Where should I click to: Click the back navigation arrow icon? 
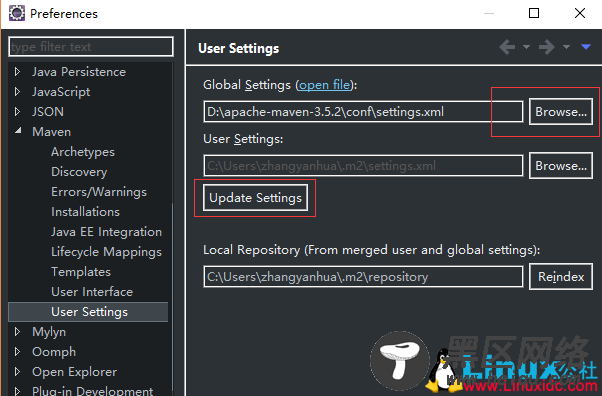coord(507,47)
